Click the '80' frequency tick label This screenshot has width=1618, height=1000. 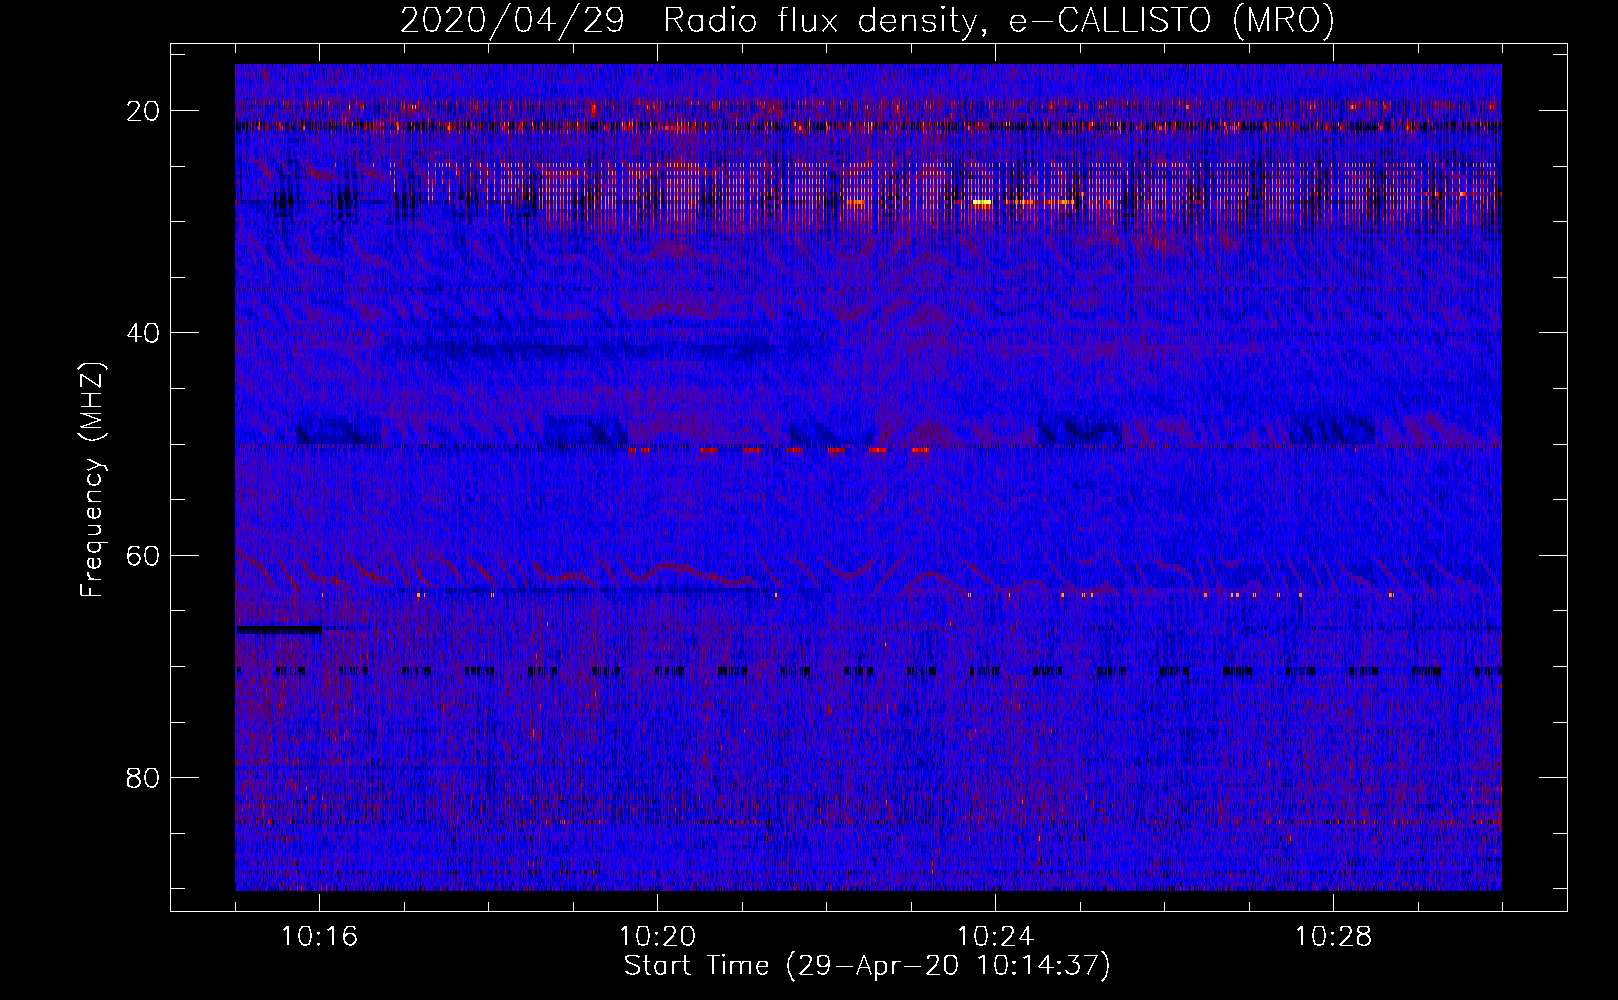[144, 777]
